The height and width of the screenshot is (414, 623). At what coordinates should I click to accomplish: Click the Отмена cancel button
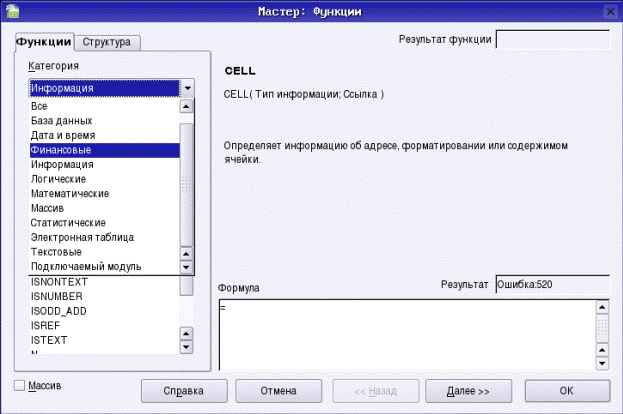279,391
